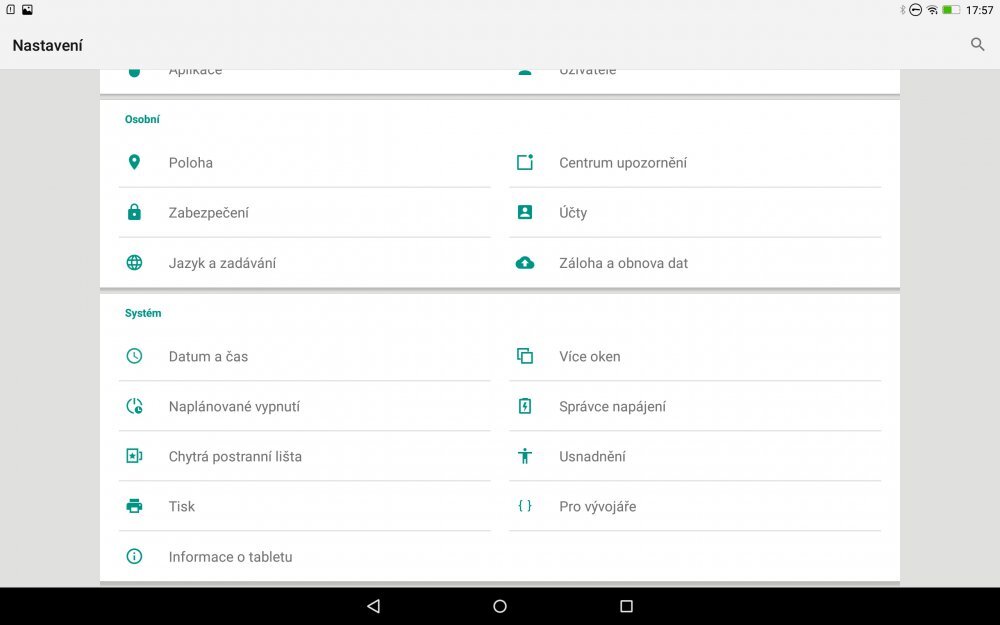This screenshot has height=625, width=1000.
Task: Tap the info icon for Informace o tabletu
Action: coord(134,557)
